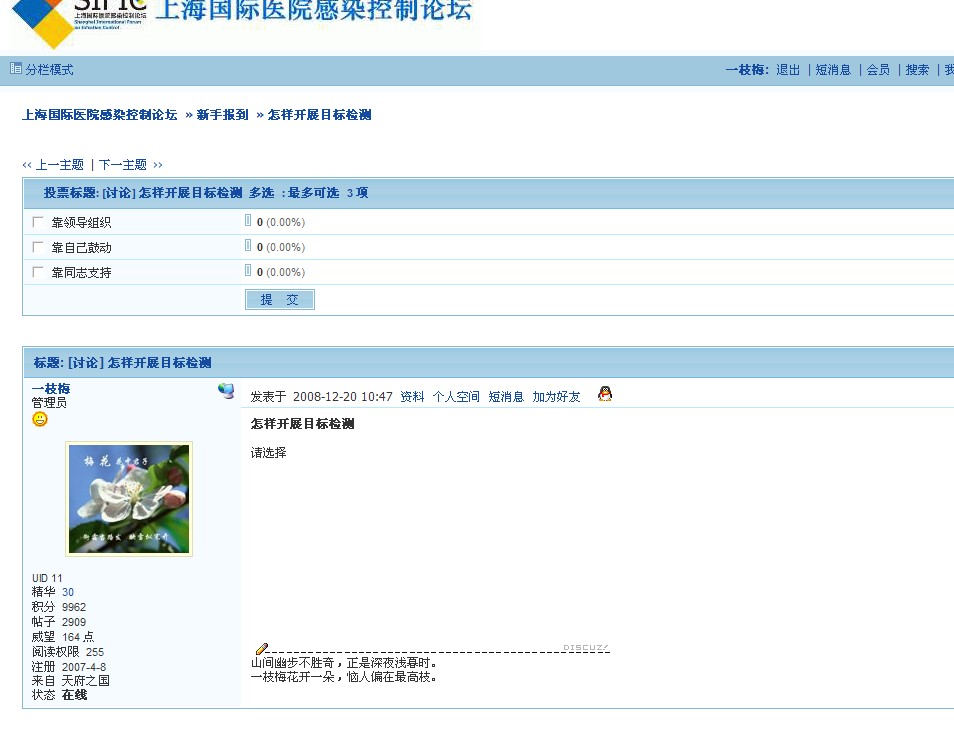Viewport: 954px width, 731px height.
Task: Click the QQ penguin icon in post header
Action: tap(604, 394)
